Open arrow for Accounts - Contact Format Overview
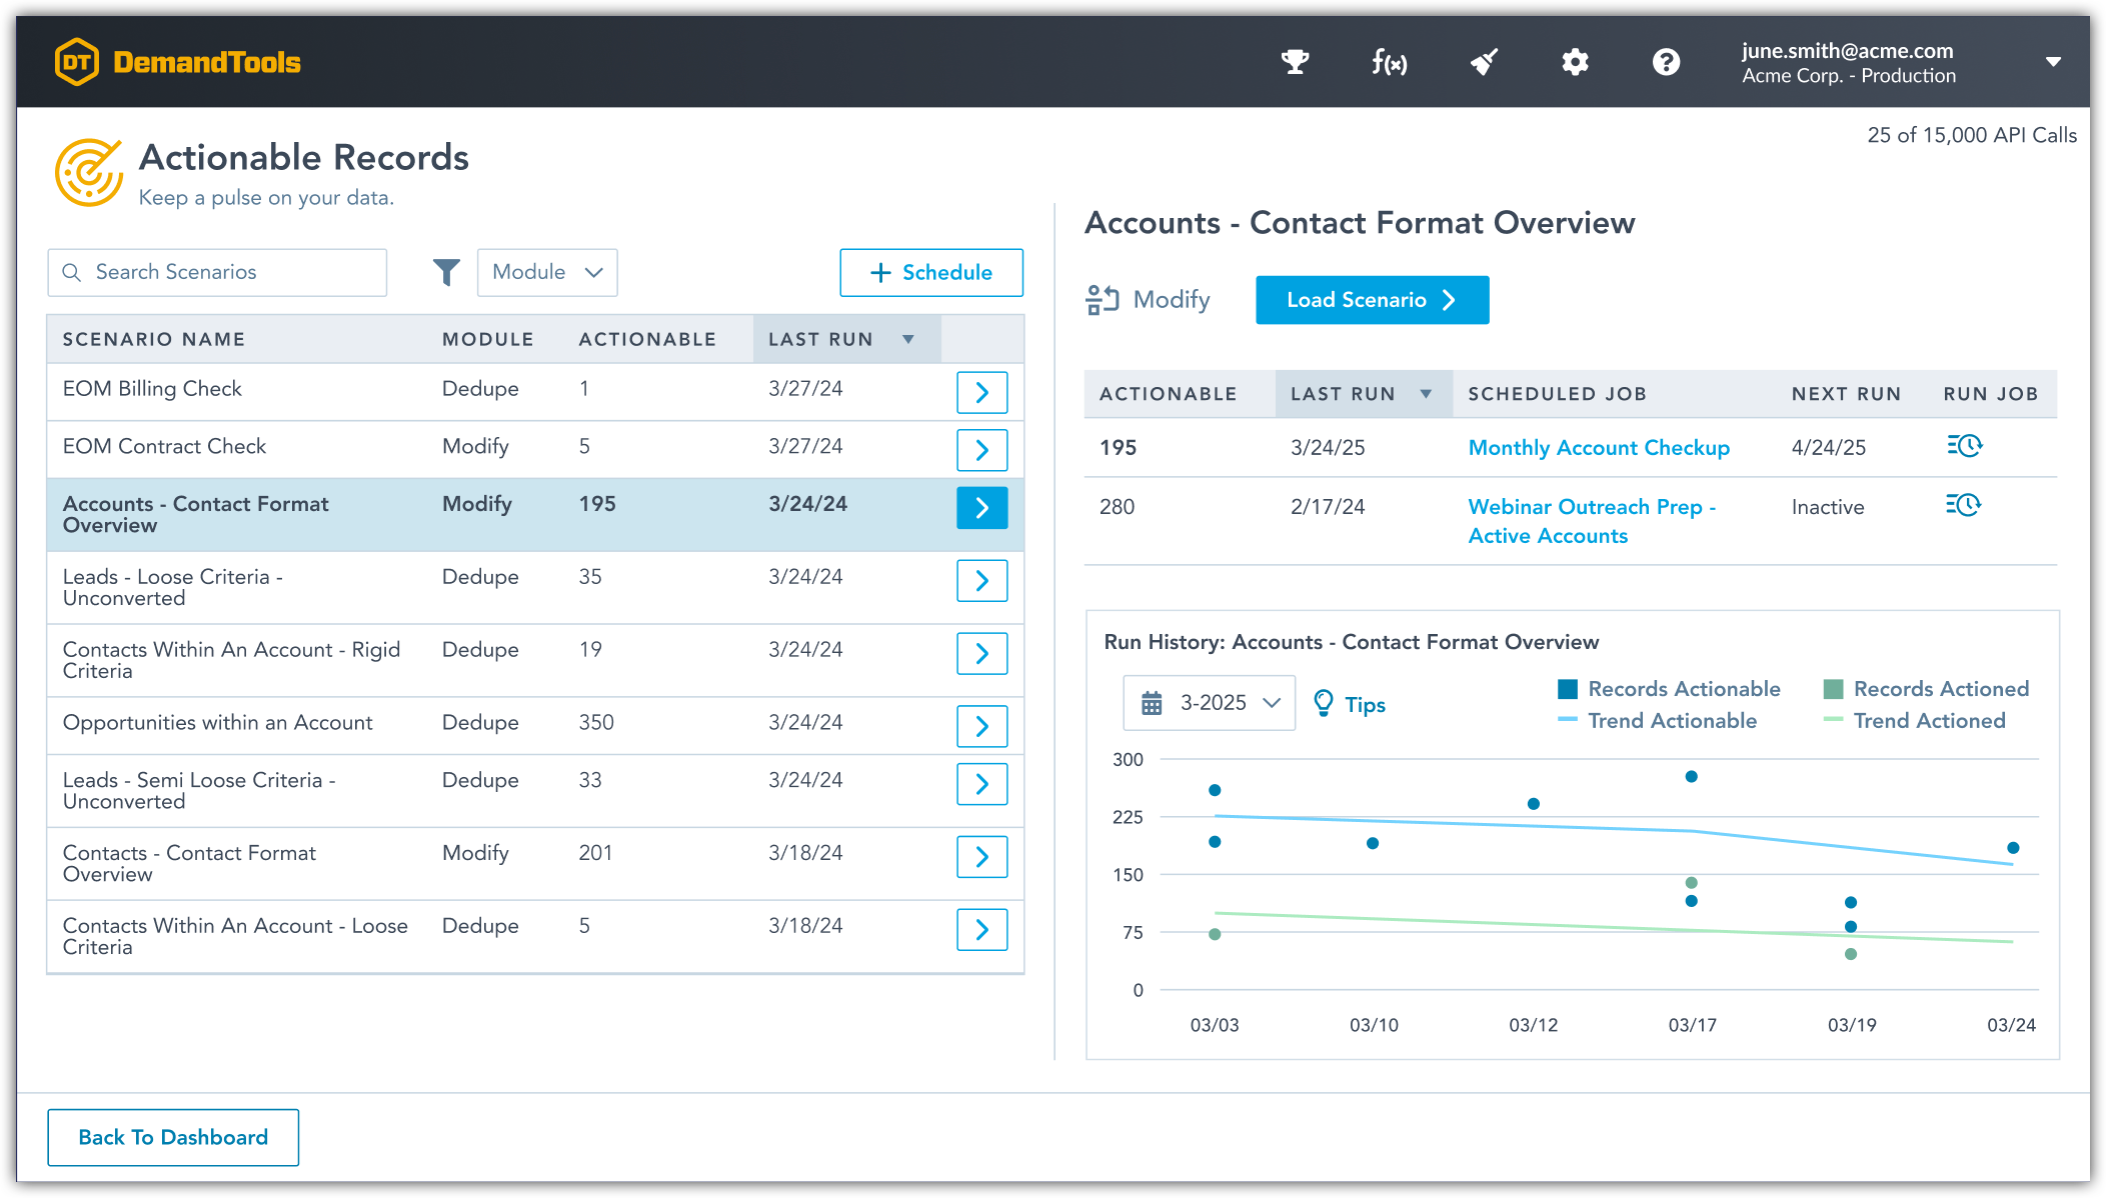The image size is (2106, 1198). [x=981, y=508]
